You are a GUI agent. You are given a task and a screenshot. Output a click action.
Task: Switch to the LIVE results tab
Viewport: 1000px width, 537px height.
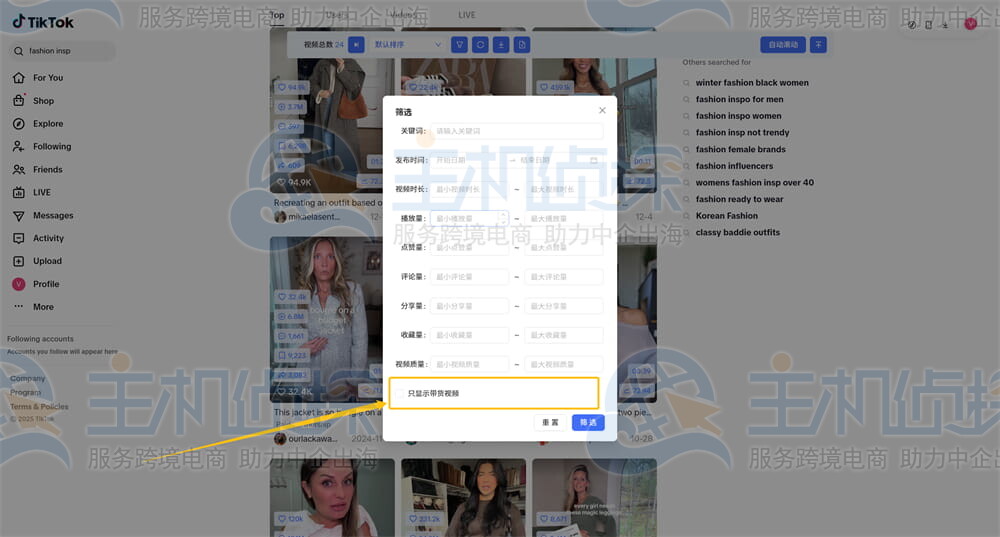coord(466,15)
